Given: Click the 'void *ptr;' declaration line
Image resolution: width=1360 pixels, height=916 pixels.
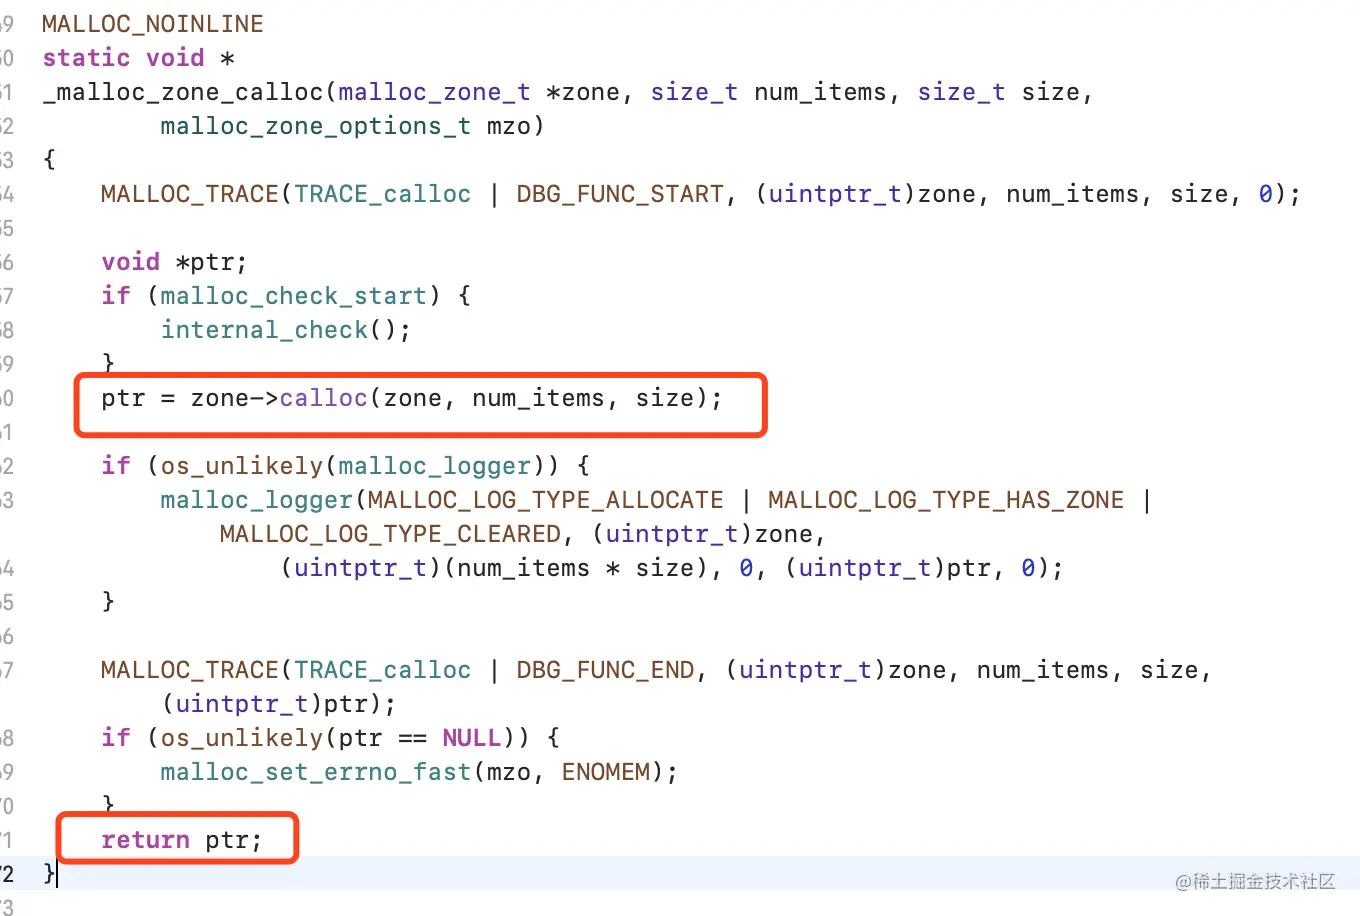Looking at the screenshot, I should click(174, 262).
